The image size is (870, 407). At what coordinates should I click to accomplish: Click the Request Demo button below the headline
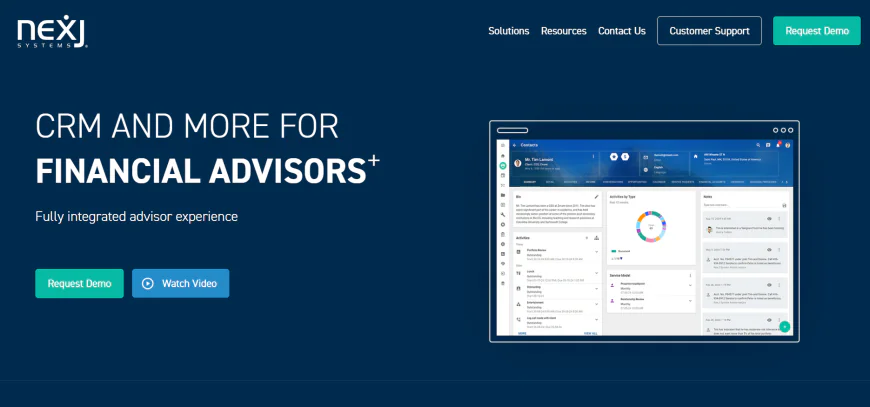point(79,283)
